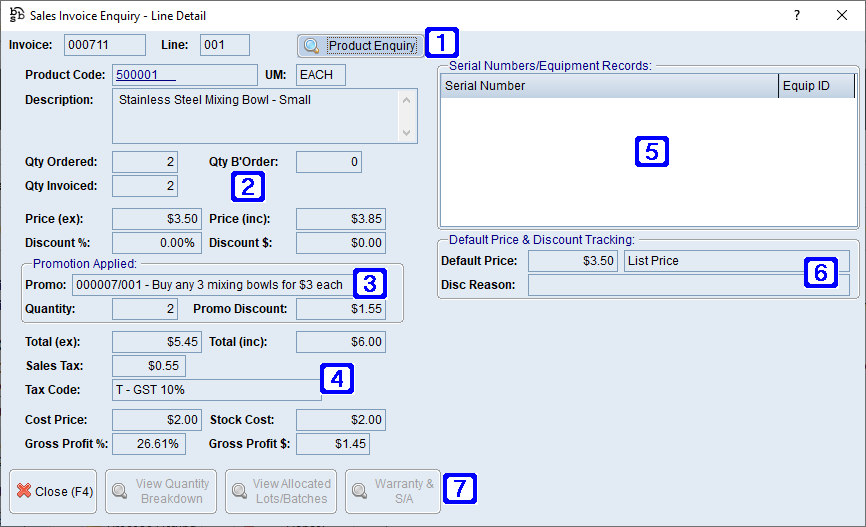
Task: Click the red X Close icon
Action: click(24, 491)
